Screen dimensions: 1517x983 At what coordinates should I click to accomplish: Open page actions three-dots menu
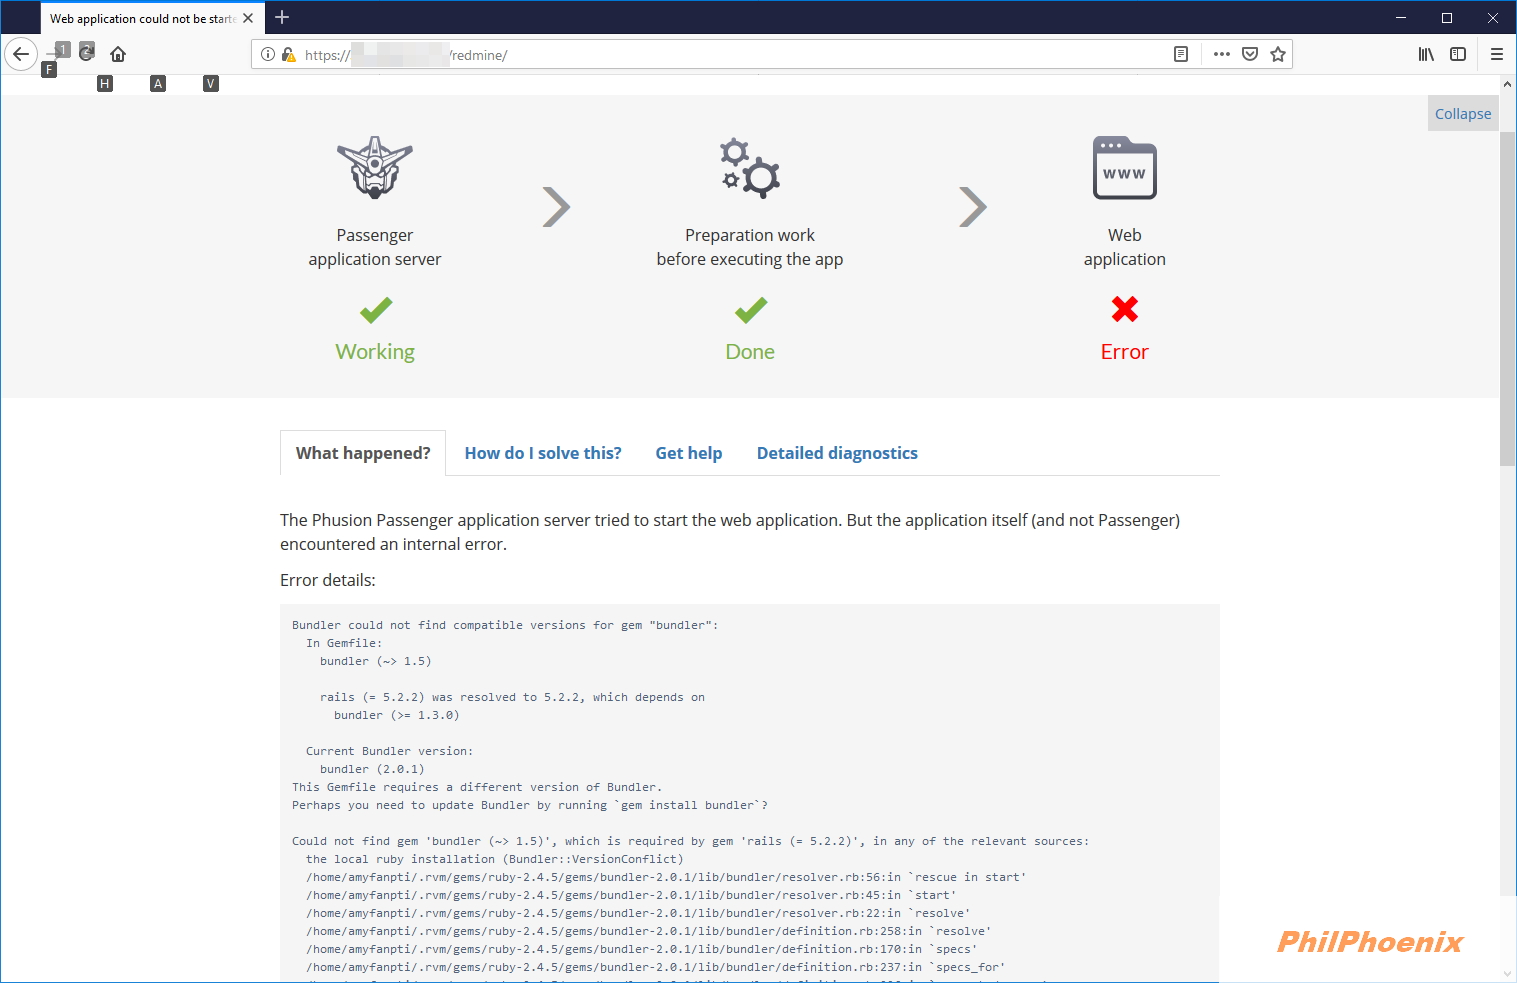[1222, 54]
